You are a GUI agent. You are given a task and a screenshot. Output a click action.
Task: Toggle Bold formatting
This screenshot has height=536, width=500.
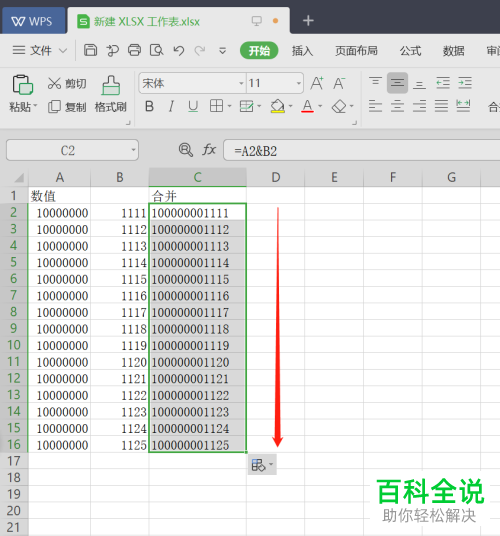(149, 107)
